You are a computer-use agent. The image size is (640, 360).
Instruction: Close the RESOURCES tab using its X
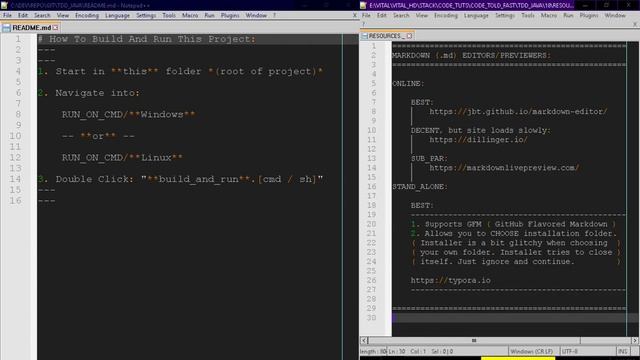pyautogui.click(x=409, y=36)
